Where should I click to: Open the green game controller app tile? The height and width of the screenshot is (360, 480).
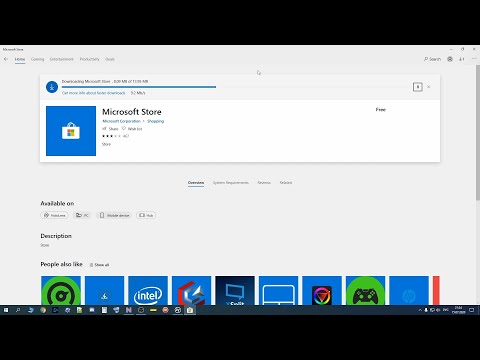(365, 290)
